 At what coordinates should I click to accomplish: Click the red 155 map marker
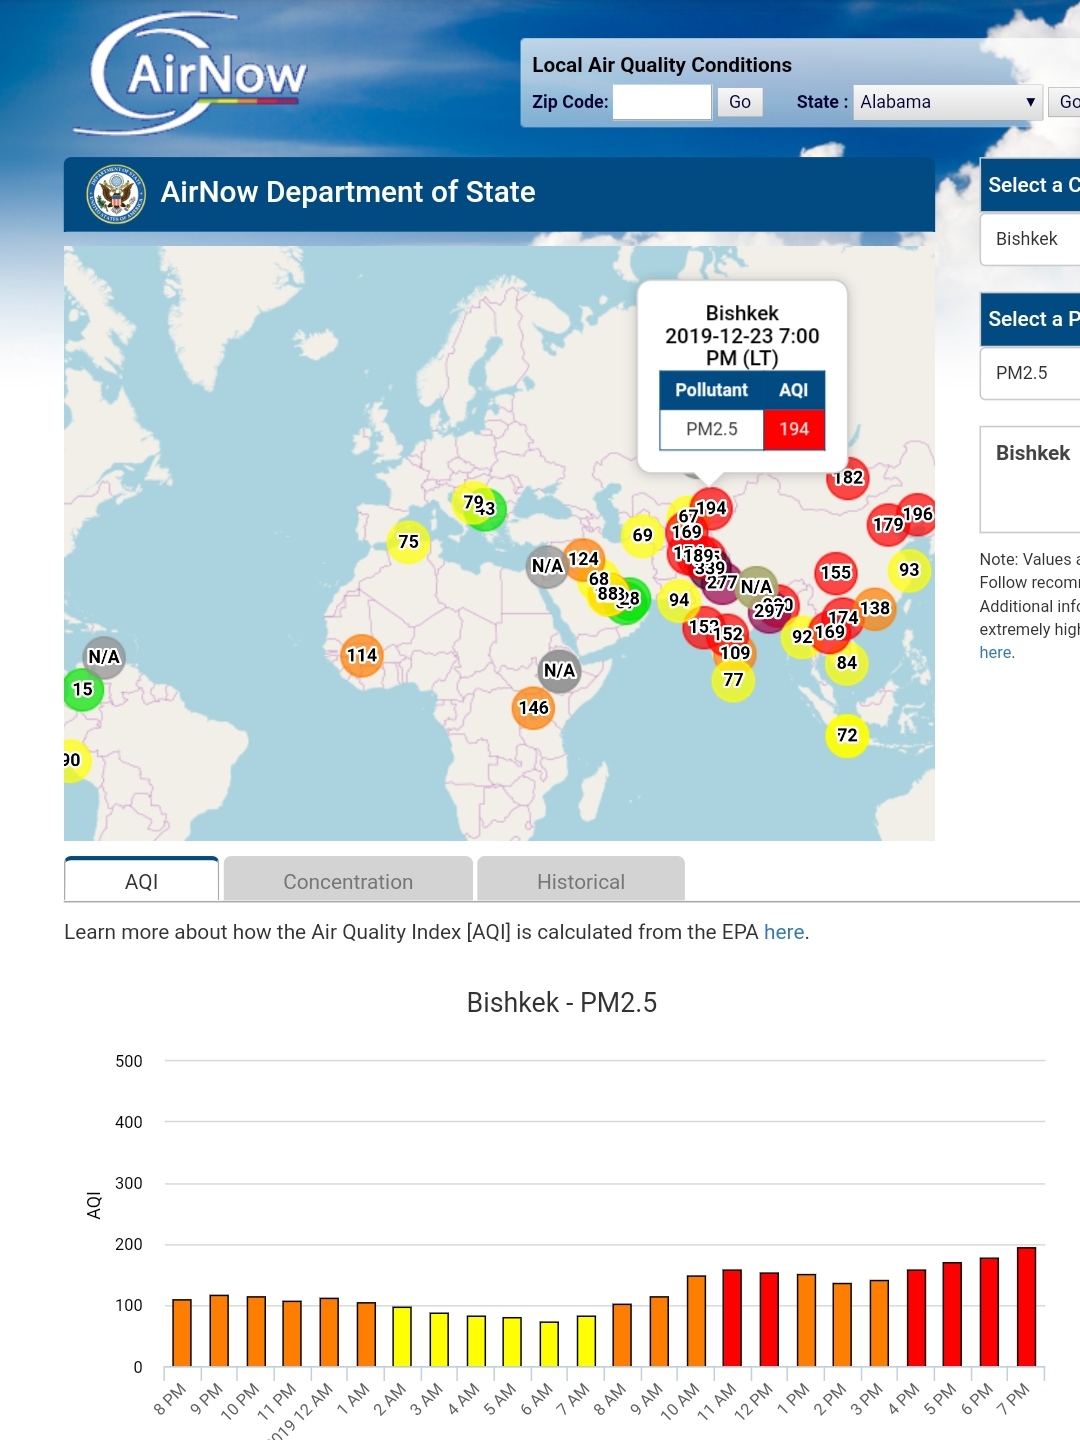tap(836, 573)
